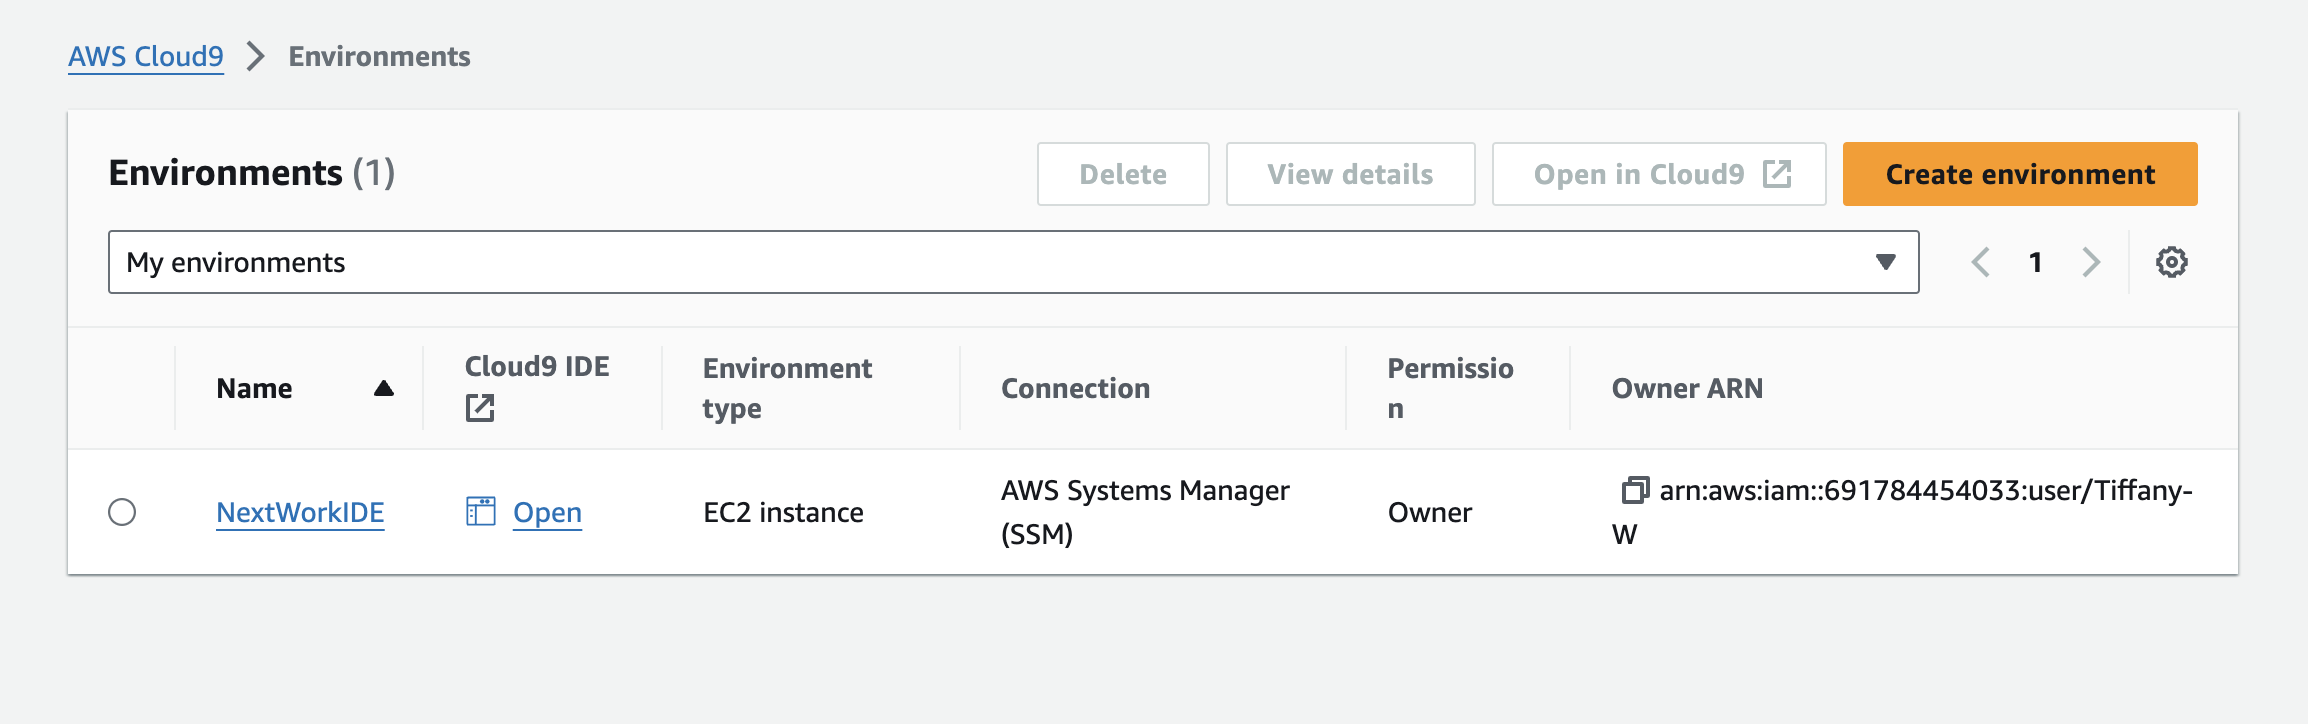Go to next page with right chevron
The height and width of the screenshot is (724, 2308).
pyautogui.click(x=2091, y=262)
